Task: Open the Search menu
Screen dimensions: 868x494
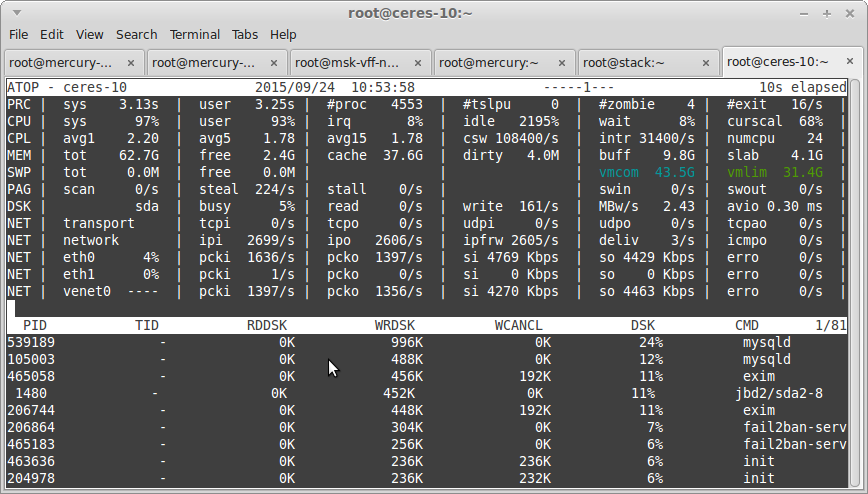Action: pos(136,34)
